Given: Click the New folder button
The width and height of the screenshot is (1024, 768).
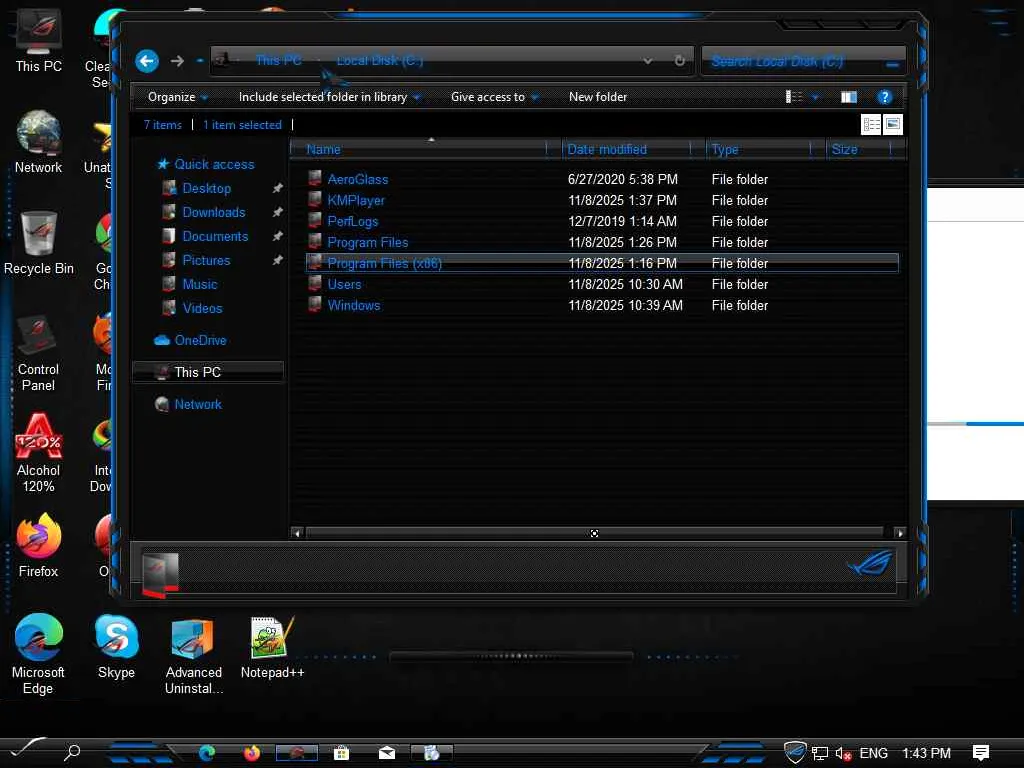Looking at the screenshot, I should click(x=598, y=97).
